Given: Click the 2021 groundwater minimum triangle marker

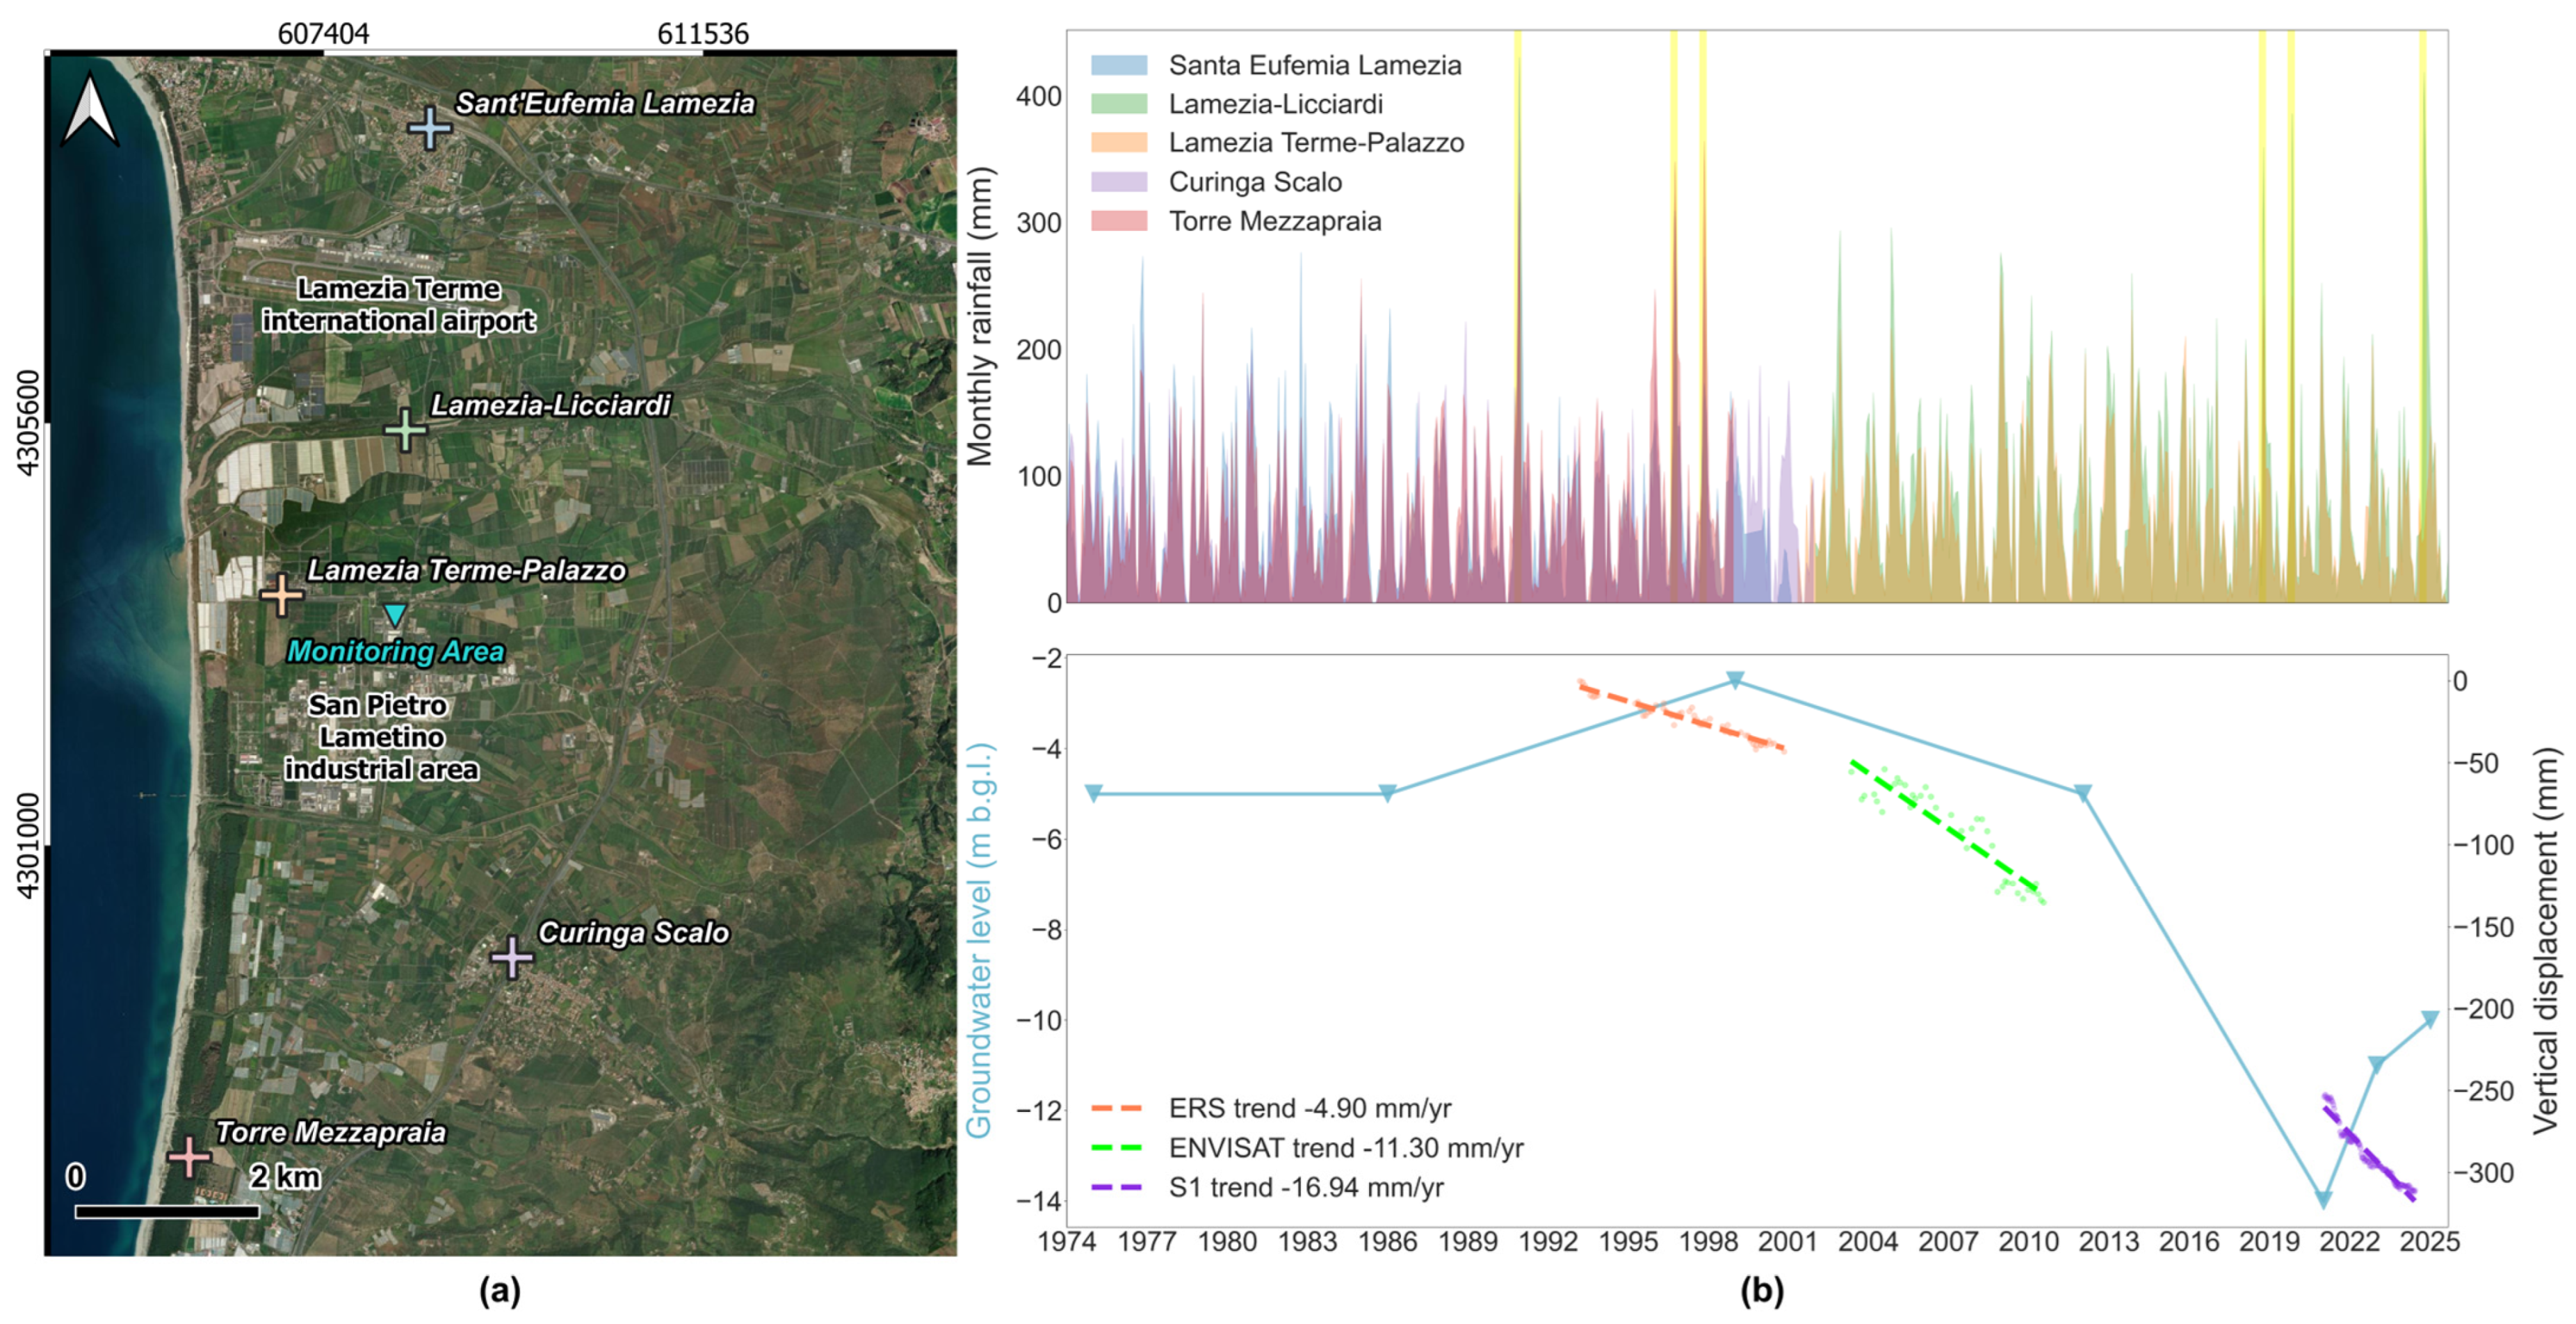Looking at the screenshot, I should [2324, 1199].
